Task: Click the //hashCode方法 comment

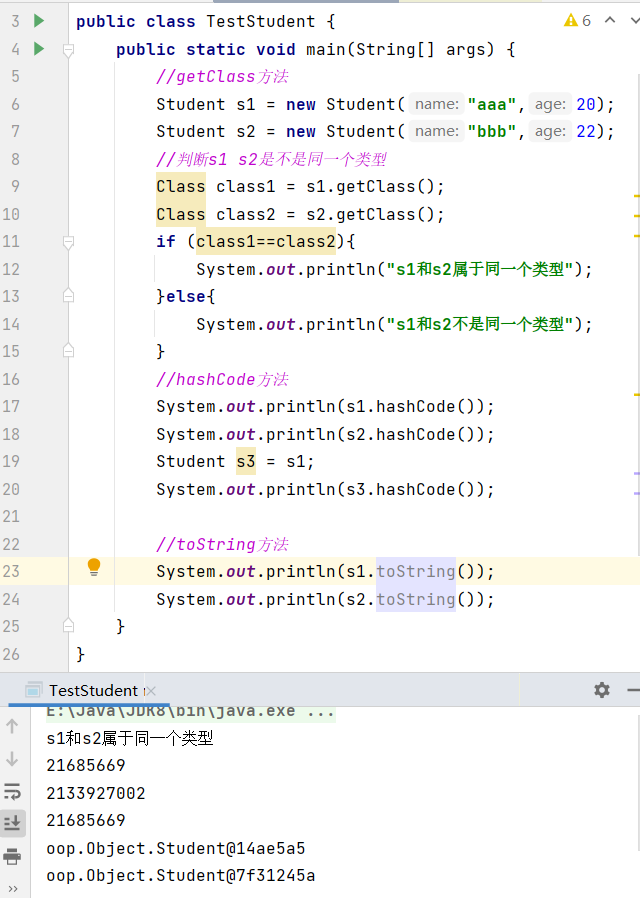Action: click(222, 379)
